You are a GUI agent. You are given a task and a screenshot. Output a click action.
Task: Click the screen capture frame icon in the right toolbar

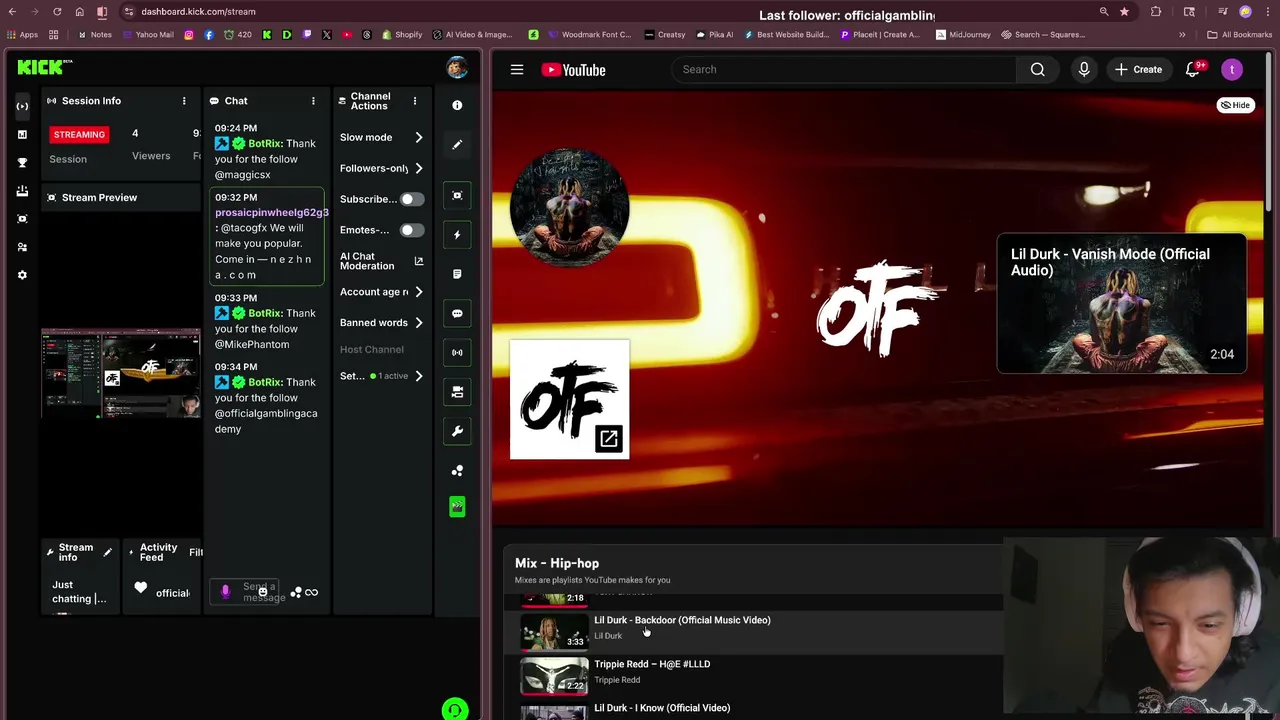coord(457,195)
